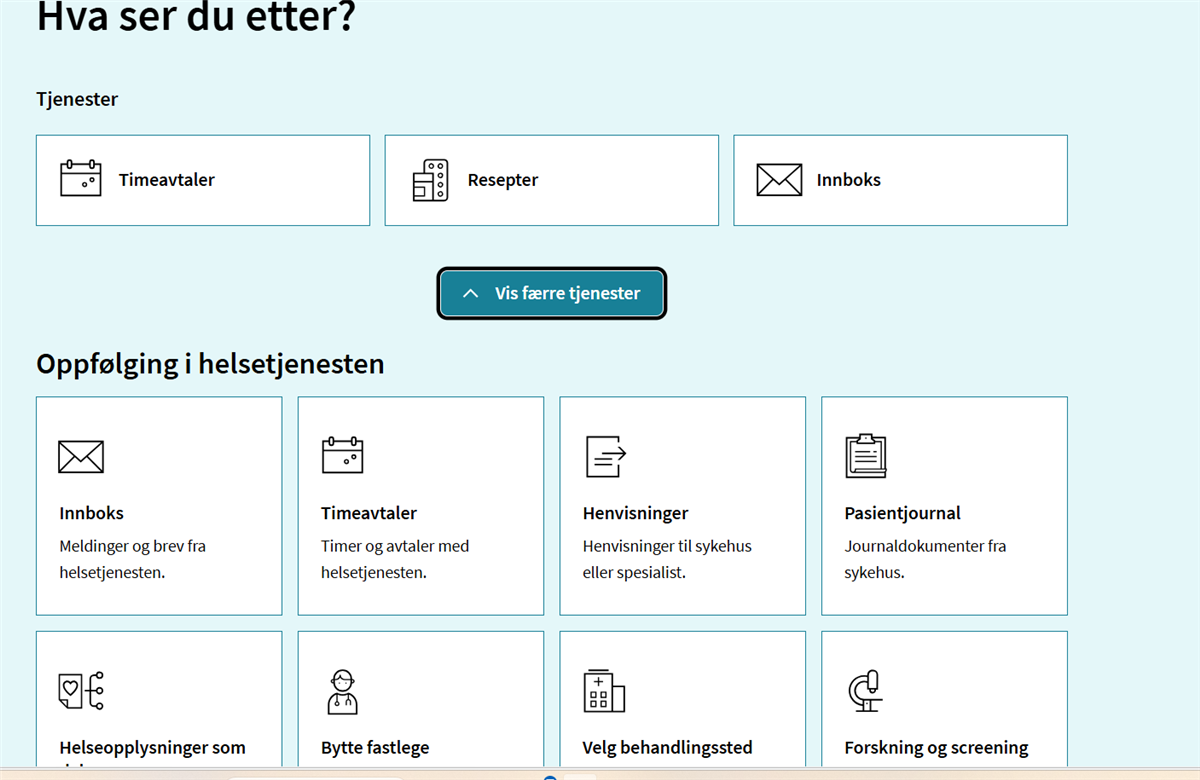Click the envelope icon in the Oppfølging Innboks card
The image size is (1200, 780).
(81, 456)
